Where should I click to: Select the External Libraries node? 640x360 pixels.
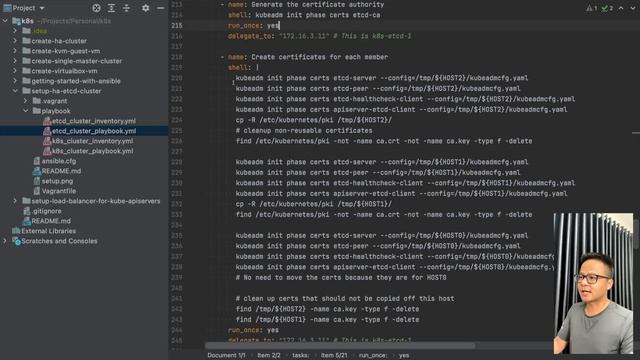[x=49, y=231]
